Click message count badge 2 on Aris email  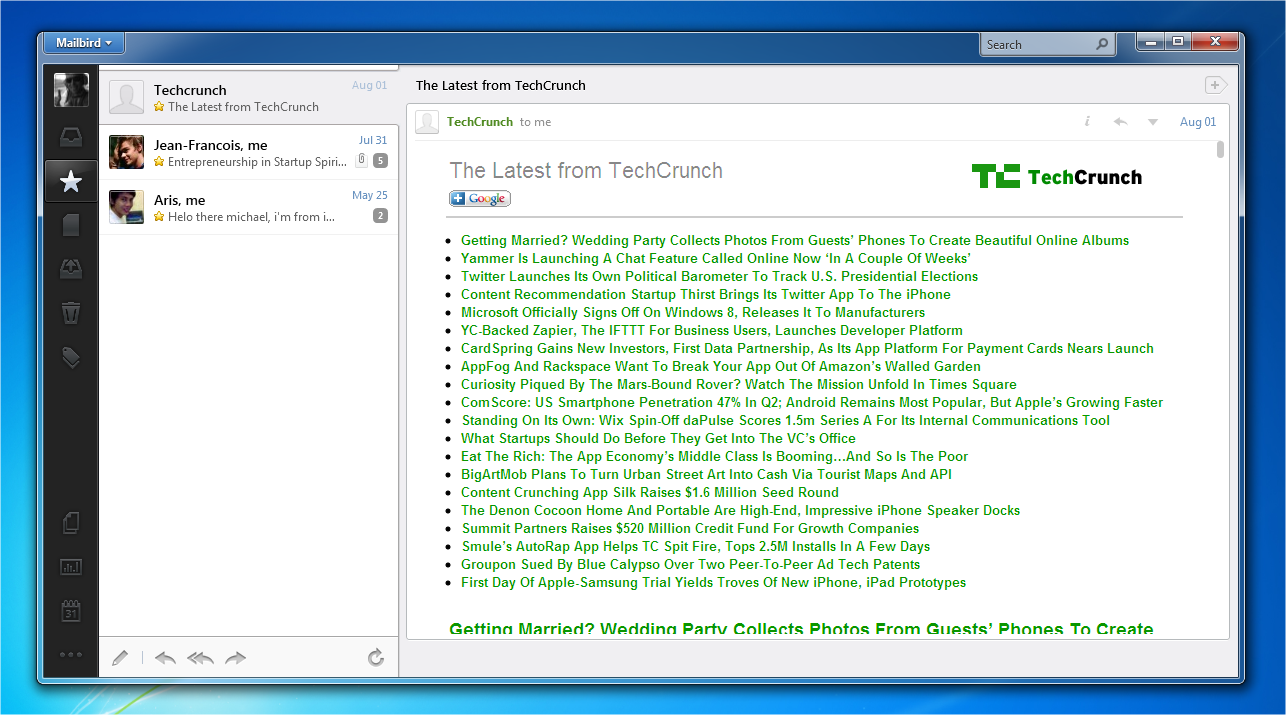[380, 216]
